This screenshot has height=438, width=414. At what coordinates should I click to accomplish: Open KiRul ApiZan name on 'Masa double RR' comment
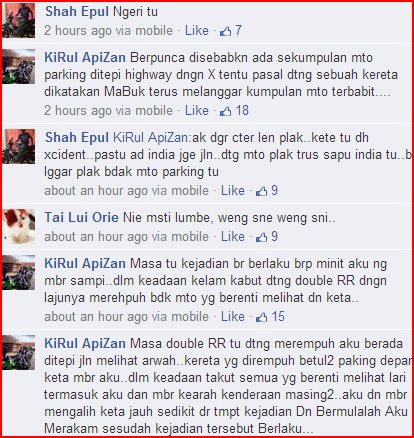click(x=85, y=343)
